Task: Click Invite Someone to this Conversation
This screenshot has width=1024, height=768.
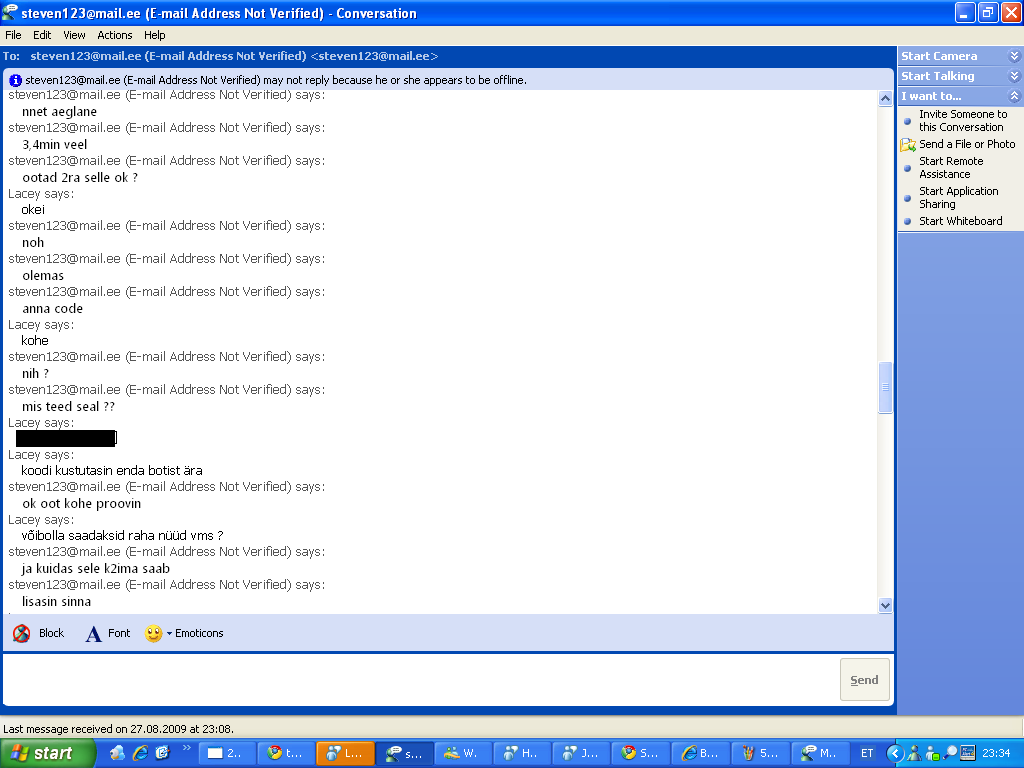Action: (962, 121)
